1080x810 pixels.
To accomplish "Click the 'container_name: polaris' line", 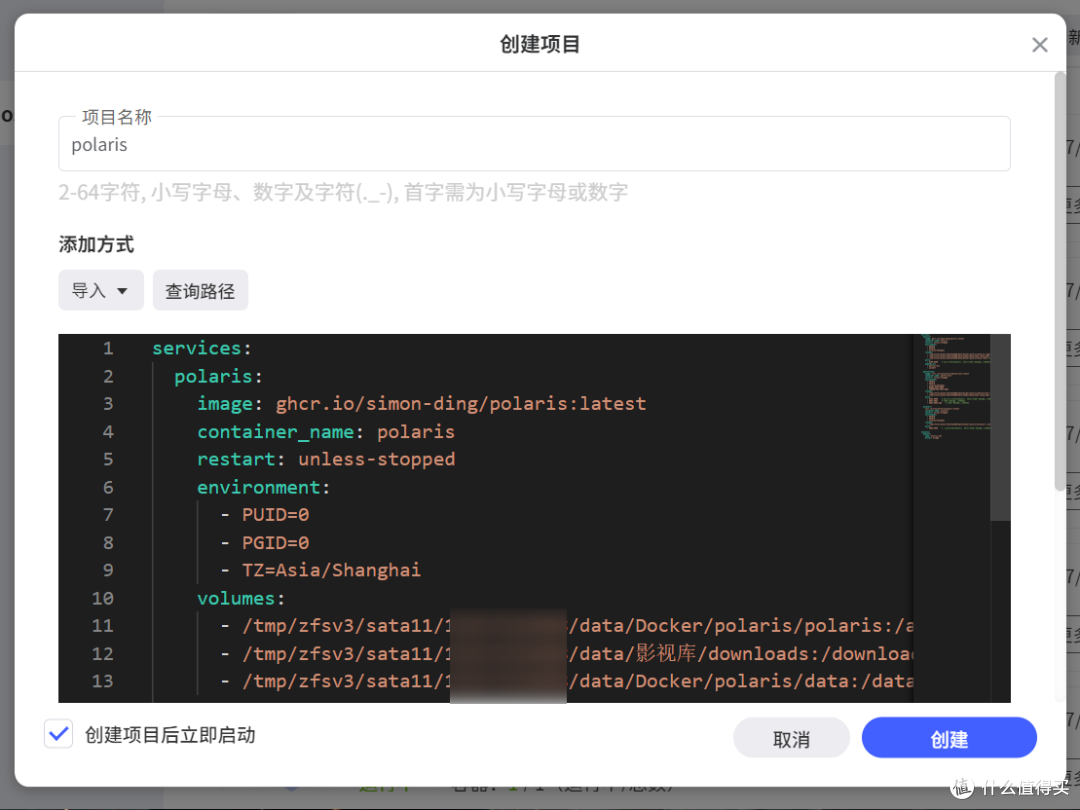I will coord(326,432).
